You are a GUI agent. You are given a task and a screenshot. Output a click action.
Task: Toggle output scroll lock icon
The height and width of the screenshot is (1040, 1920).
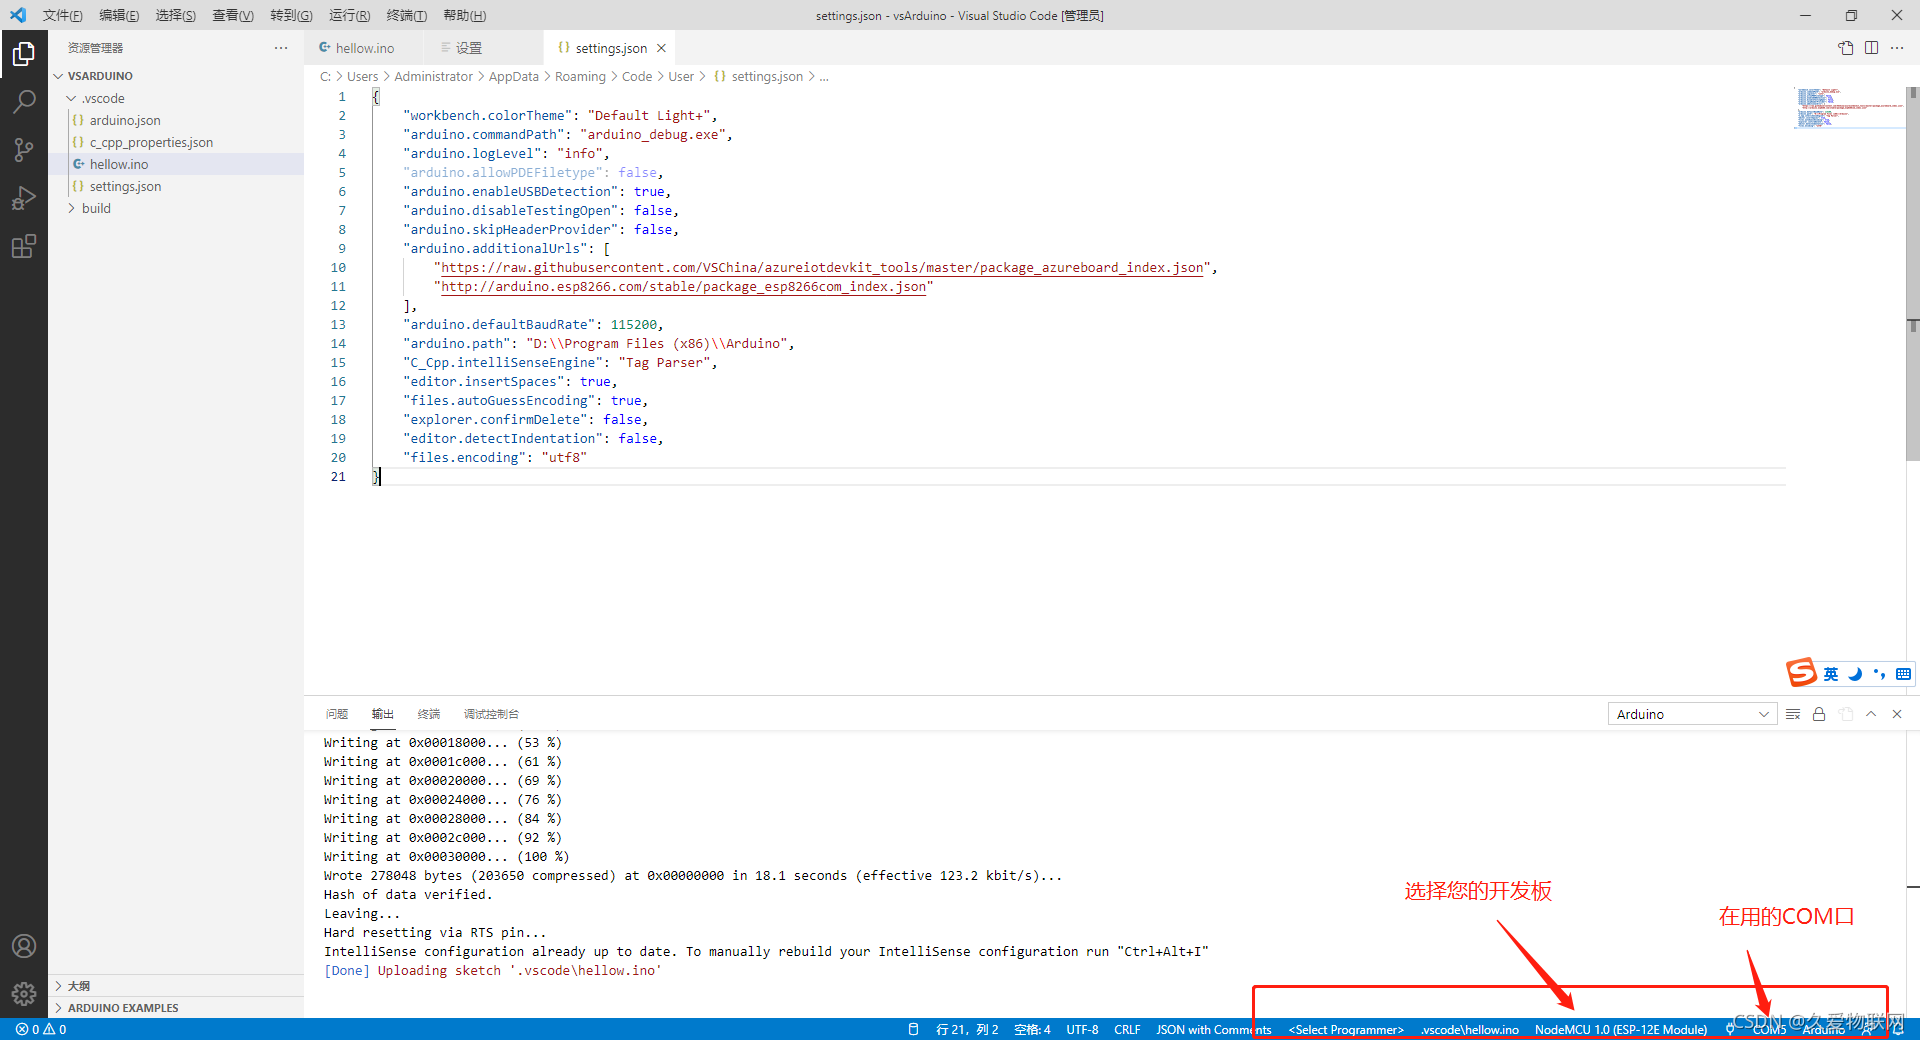coord(1819,714)
